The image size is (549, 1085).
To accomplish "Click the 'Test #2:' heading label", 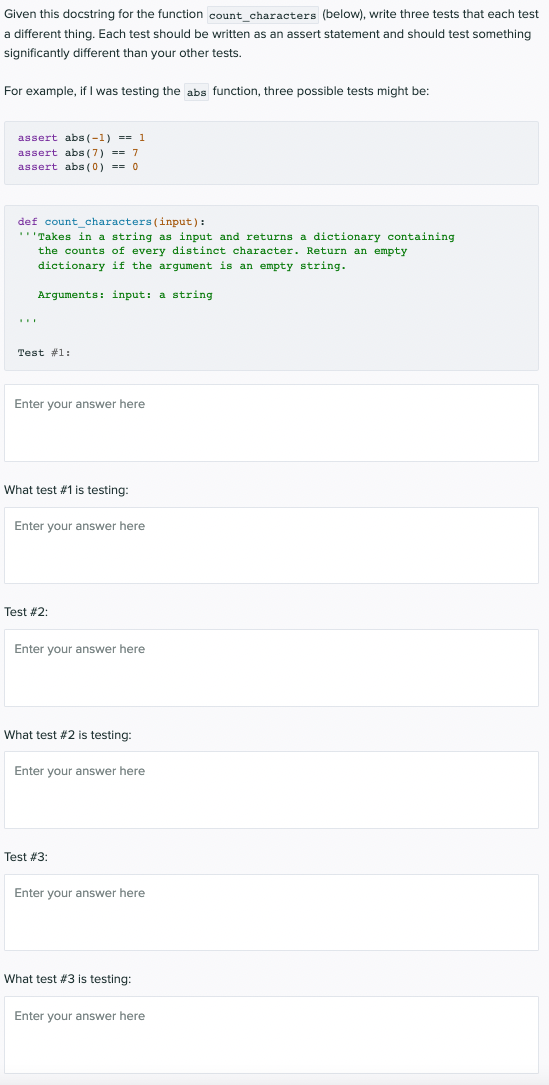I will 26,612.
